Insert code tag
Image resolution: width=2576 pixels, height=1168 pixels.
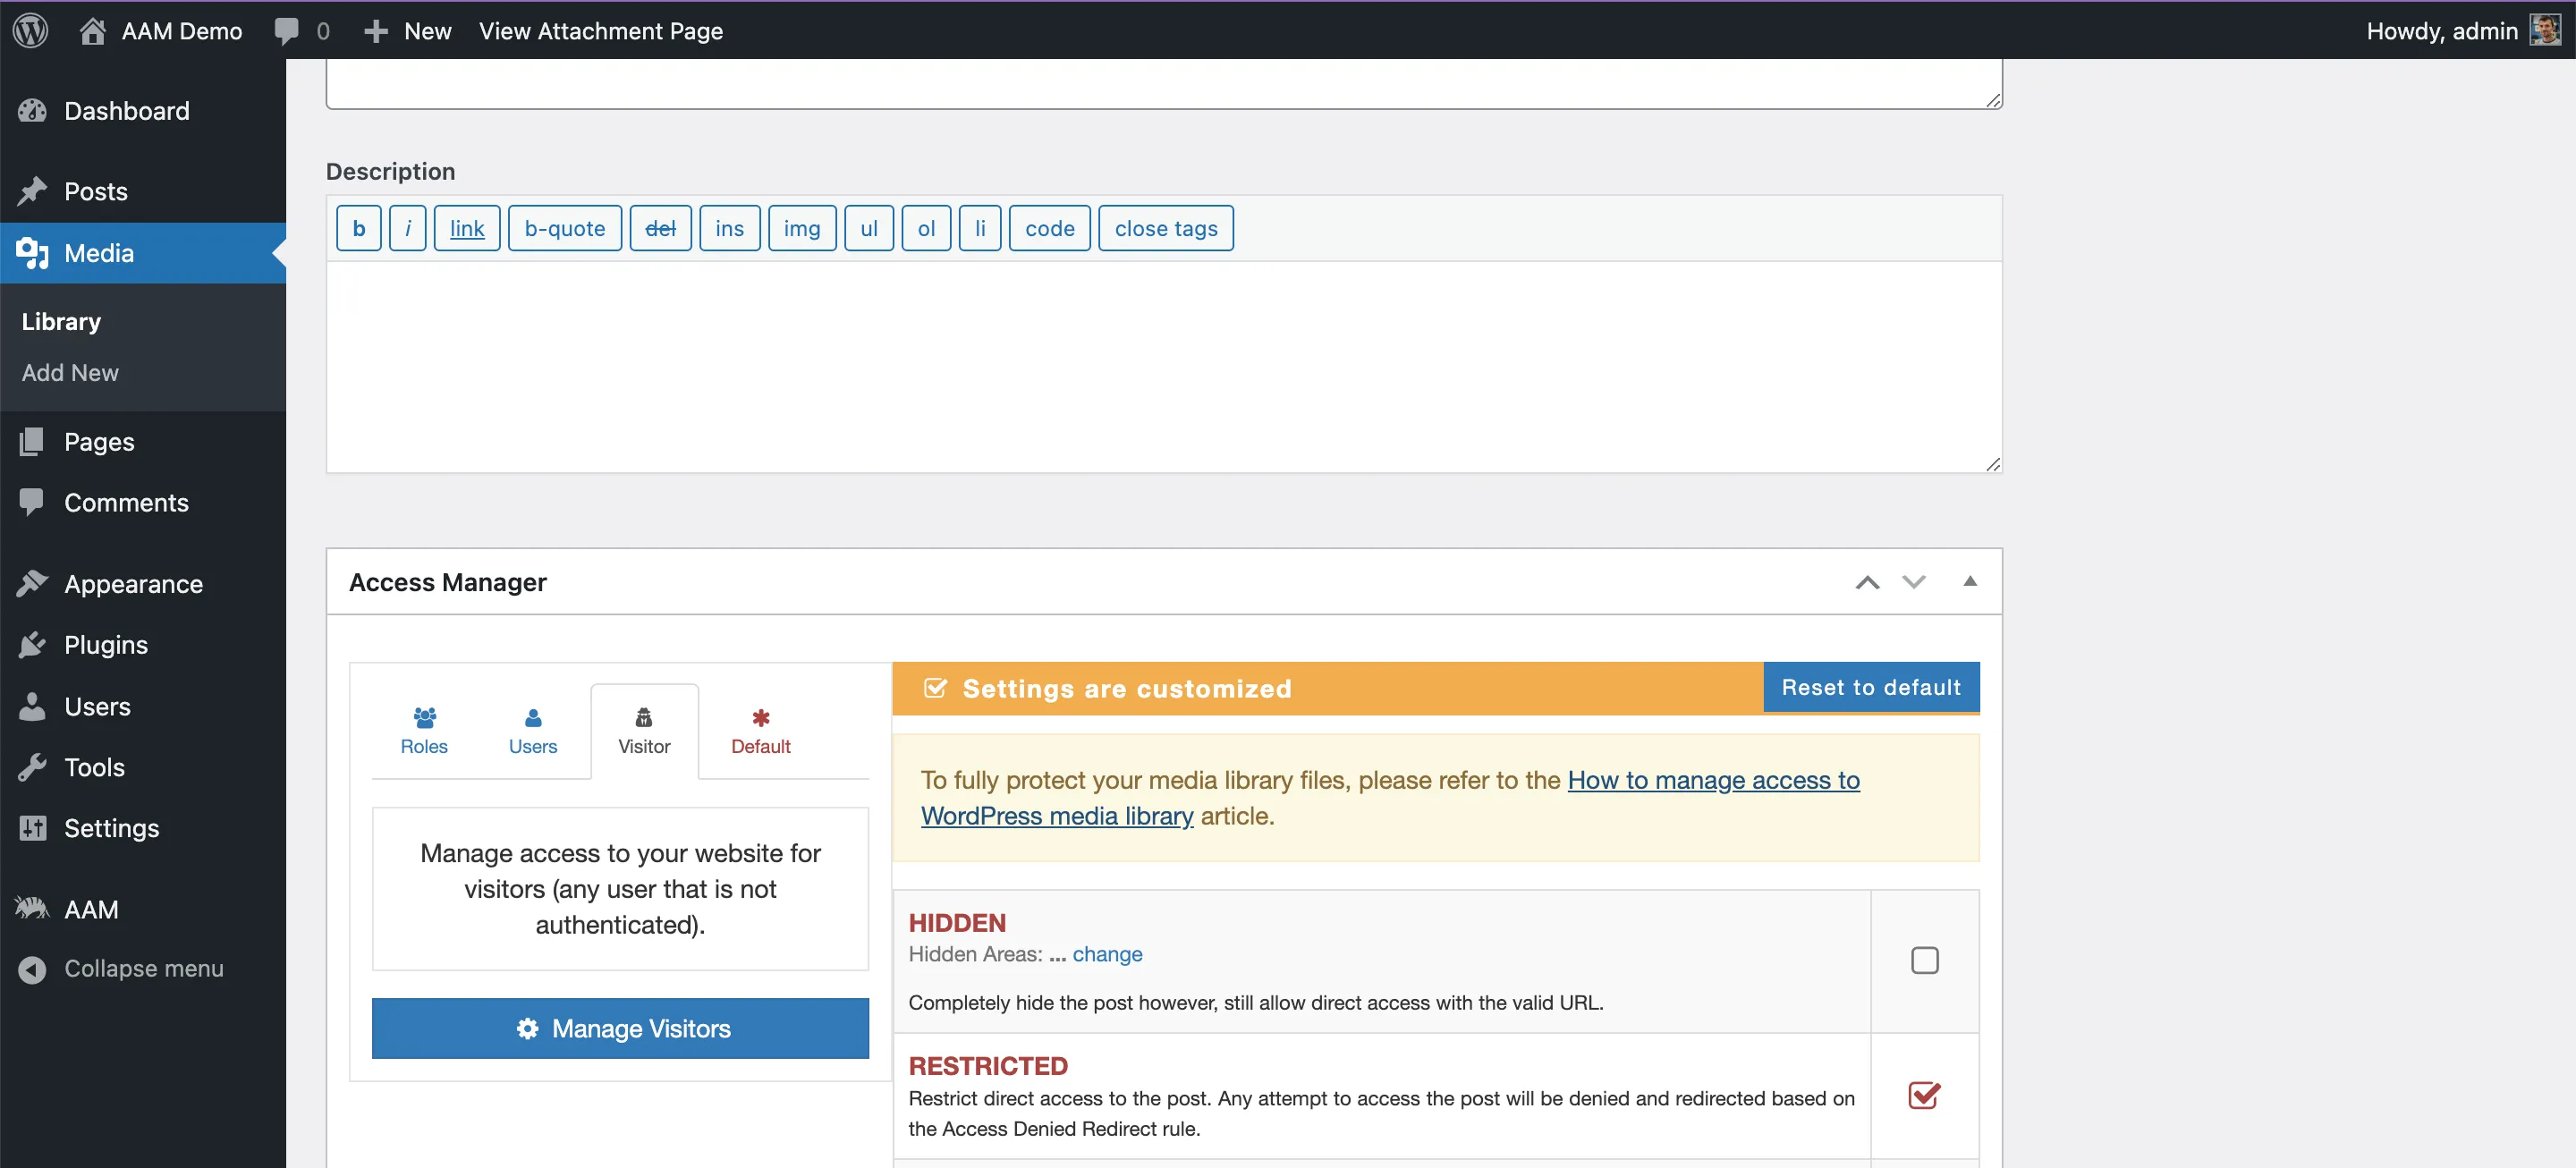click(1050, 228)
